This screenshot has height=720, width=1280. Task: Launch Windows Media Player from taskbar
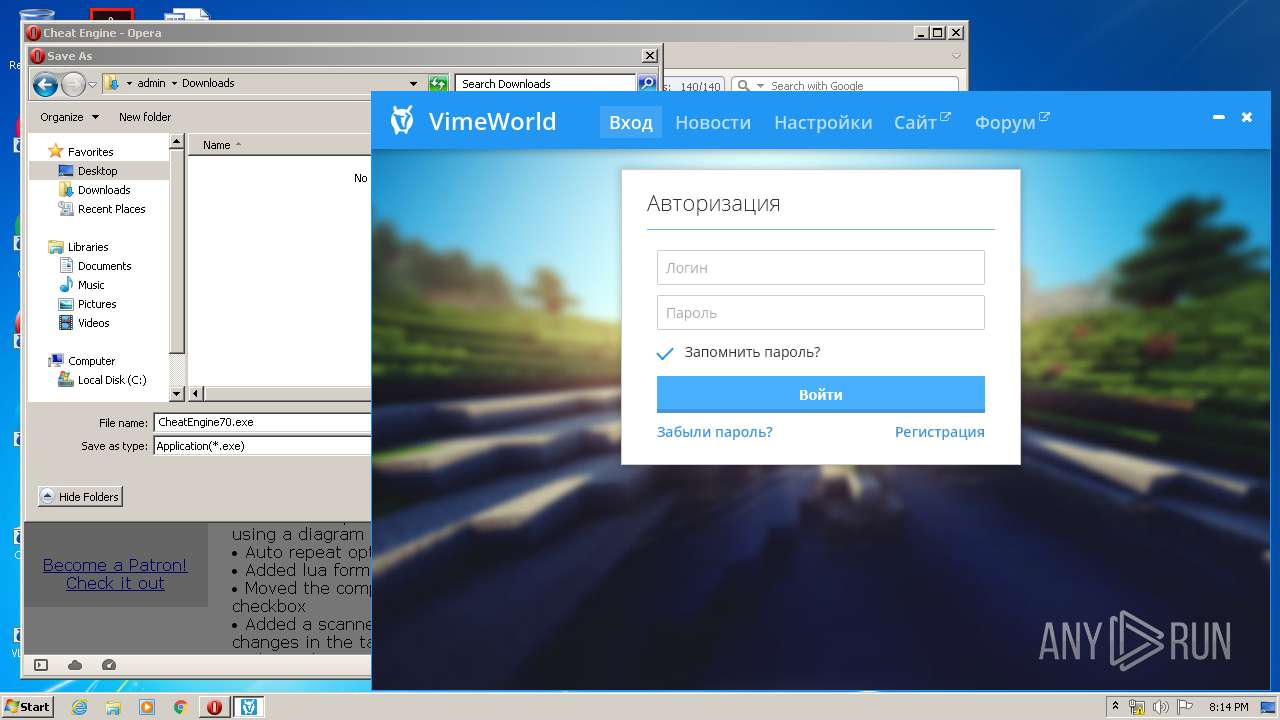(x=147, y=707)
